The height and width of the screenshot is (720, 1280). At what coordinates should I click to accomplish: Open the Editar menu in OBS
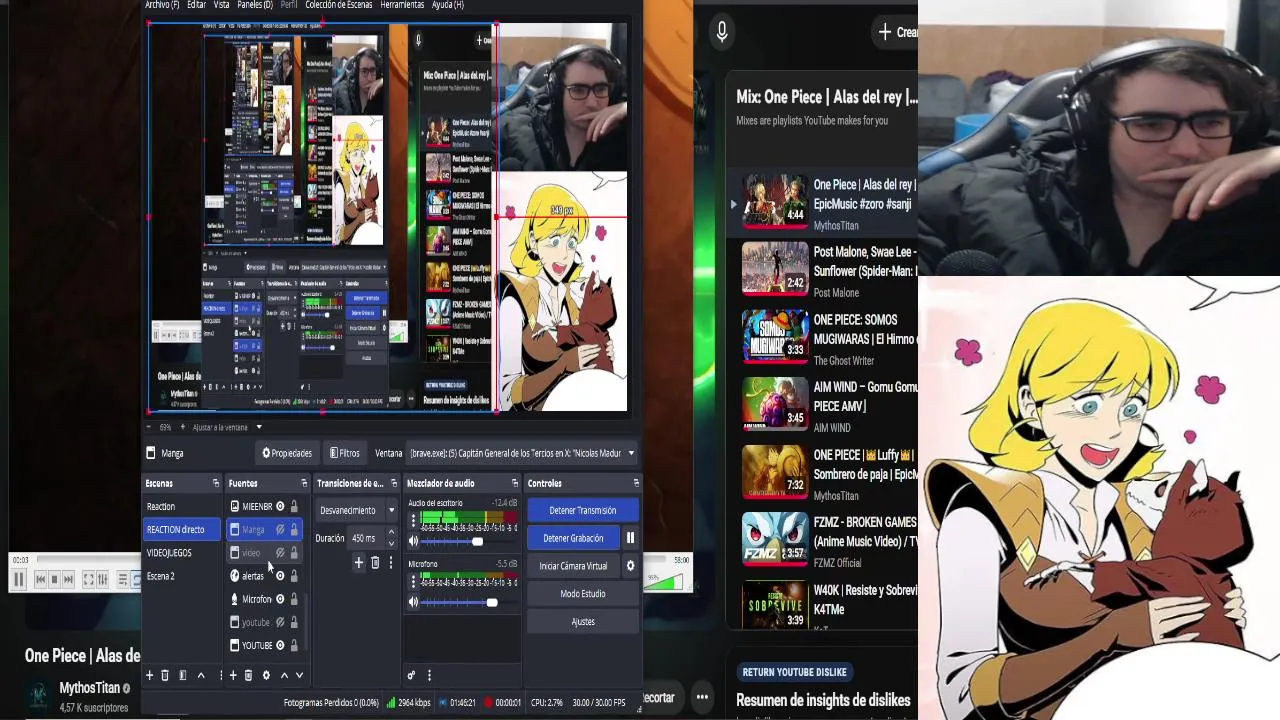click(x=196, y=5)
